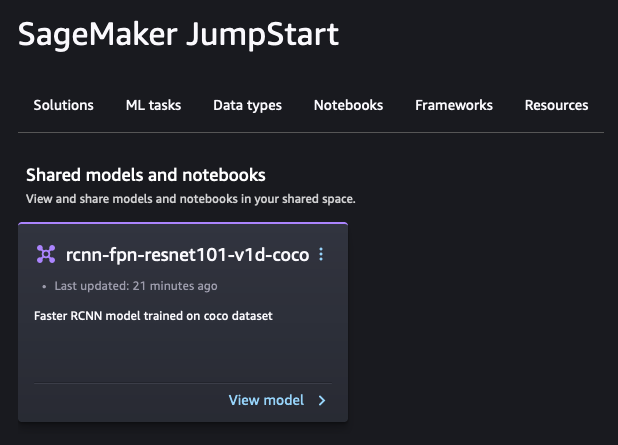Viewport: 618px width, 445px height.
Task: Click the bullet dot before Last updated
Action: (x=44, y=287)
